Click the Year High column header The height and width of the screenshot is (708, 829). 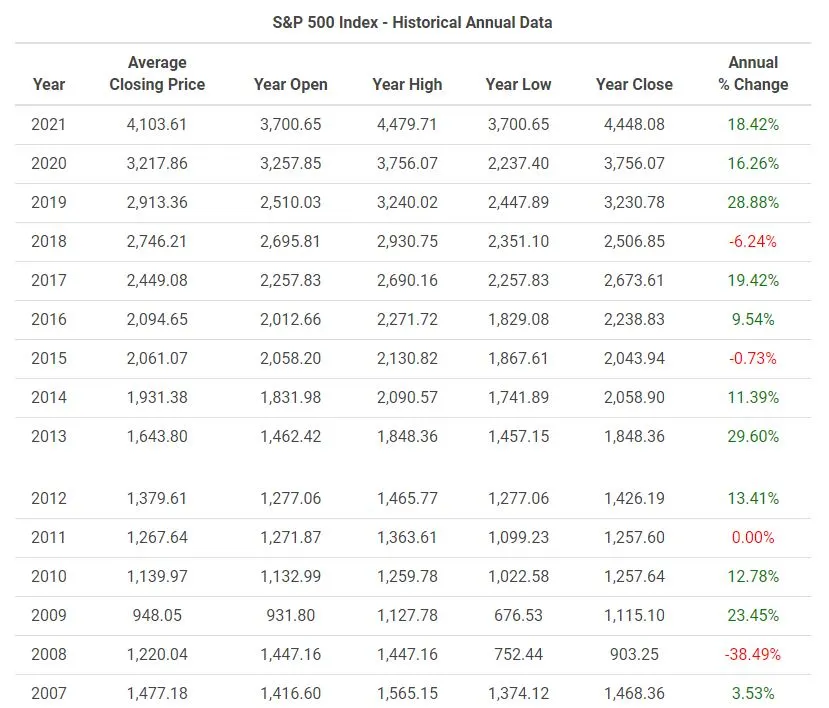(407, 84)
